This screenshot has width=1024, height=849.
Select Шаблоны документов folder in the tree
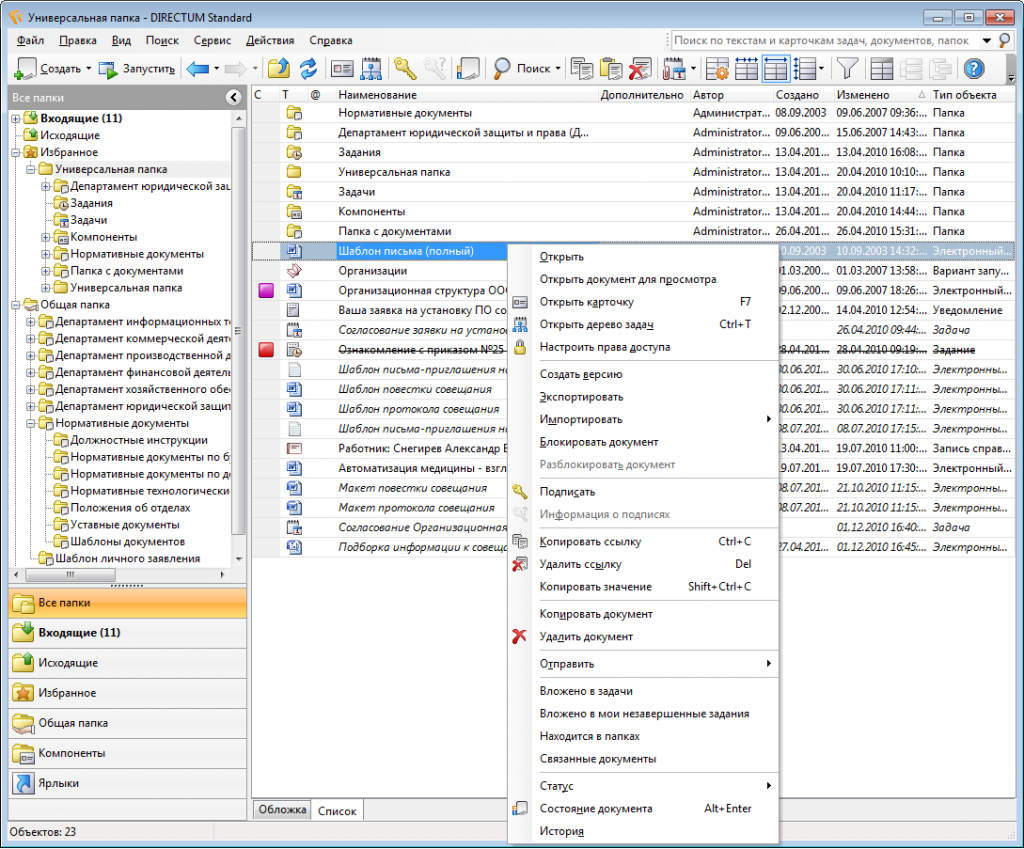coord(127,541)
